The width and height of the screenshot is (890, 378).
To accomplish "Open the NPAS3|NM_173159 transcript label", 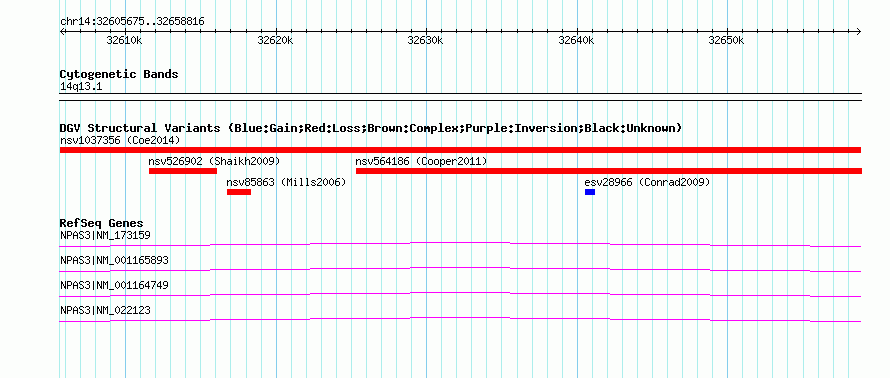I will 105,235.
